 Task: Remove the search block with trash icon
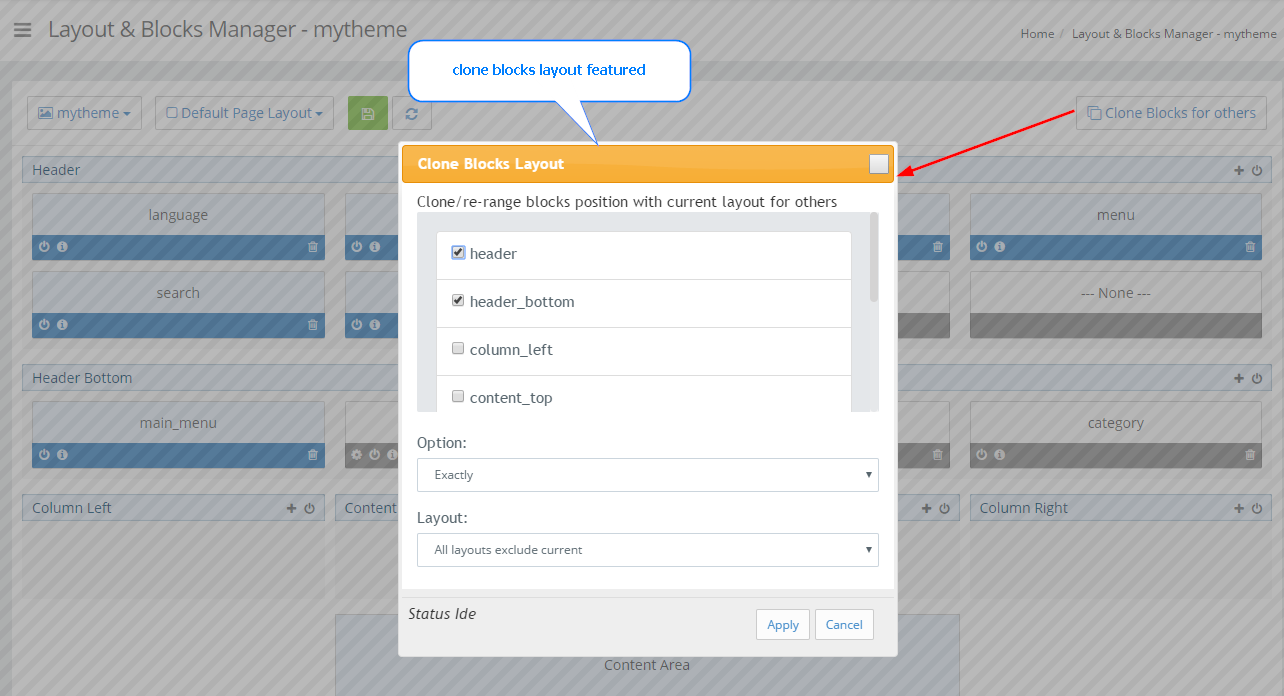pyautogui.click(x=313, y=324)
